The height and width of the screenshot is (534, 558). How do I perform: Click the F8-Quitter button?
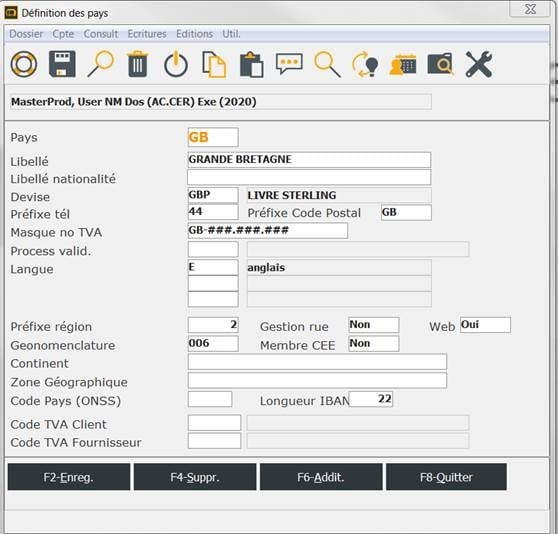446,477
